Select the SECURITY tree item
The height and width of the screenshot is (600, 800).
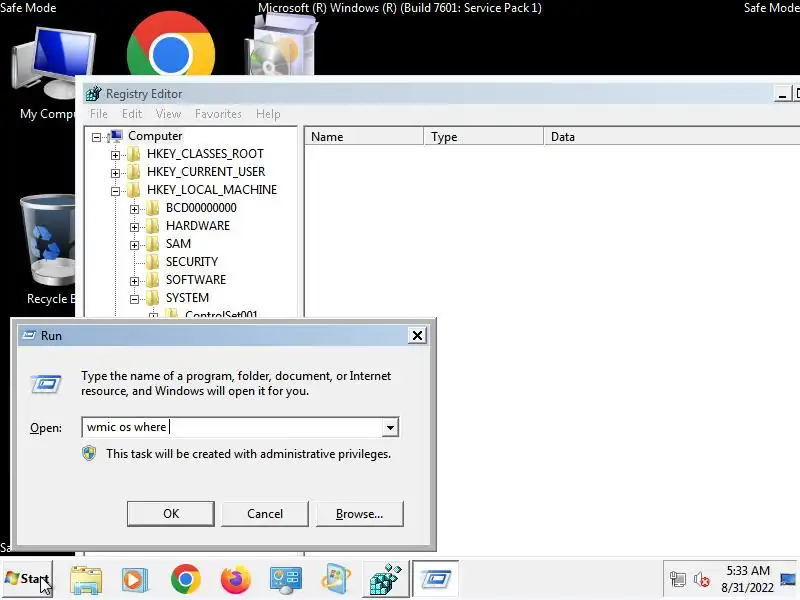pos(192,262)
